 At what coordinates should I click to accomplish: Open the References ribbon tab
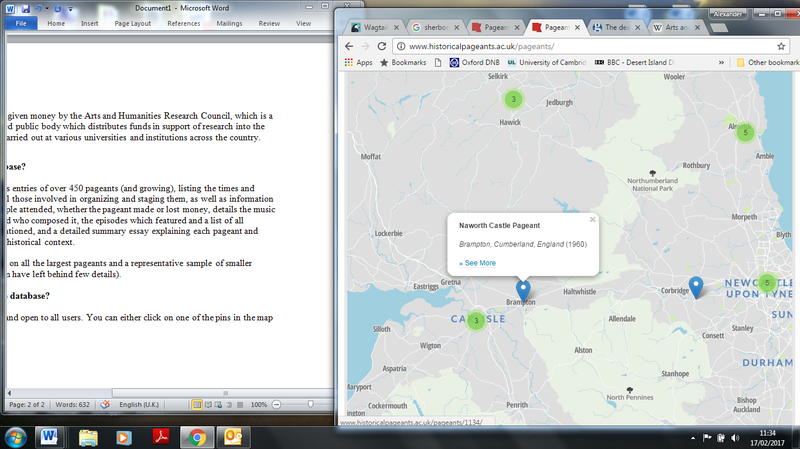[183, 22]
